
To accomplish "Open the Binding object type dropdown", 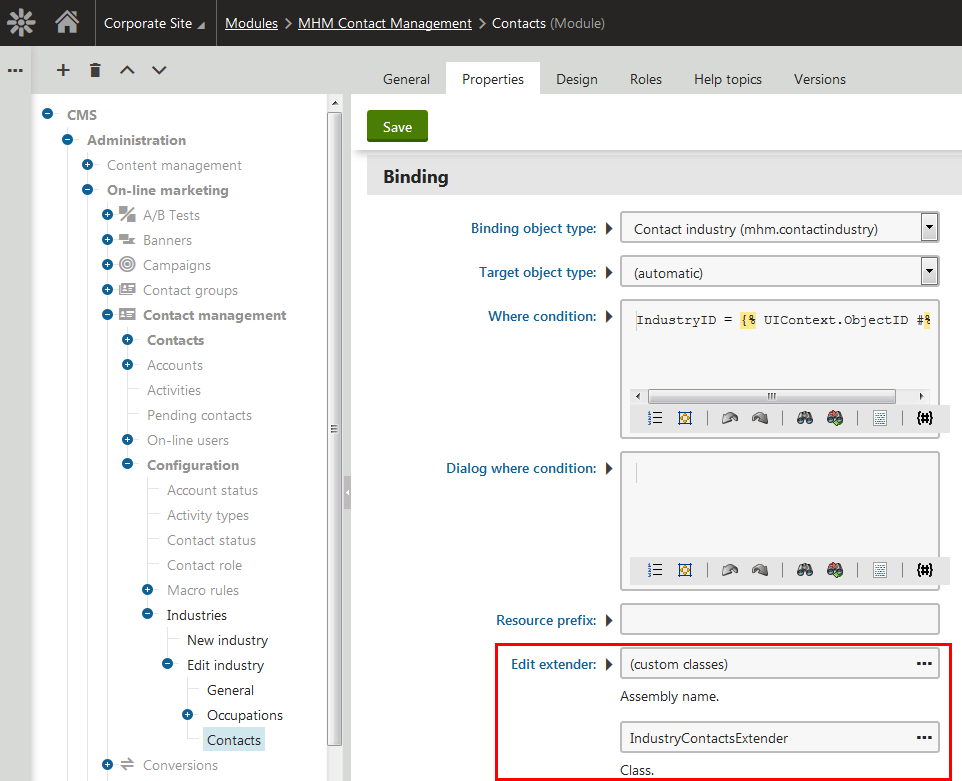I will point(929,228).
